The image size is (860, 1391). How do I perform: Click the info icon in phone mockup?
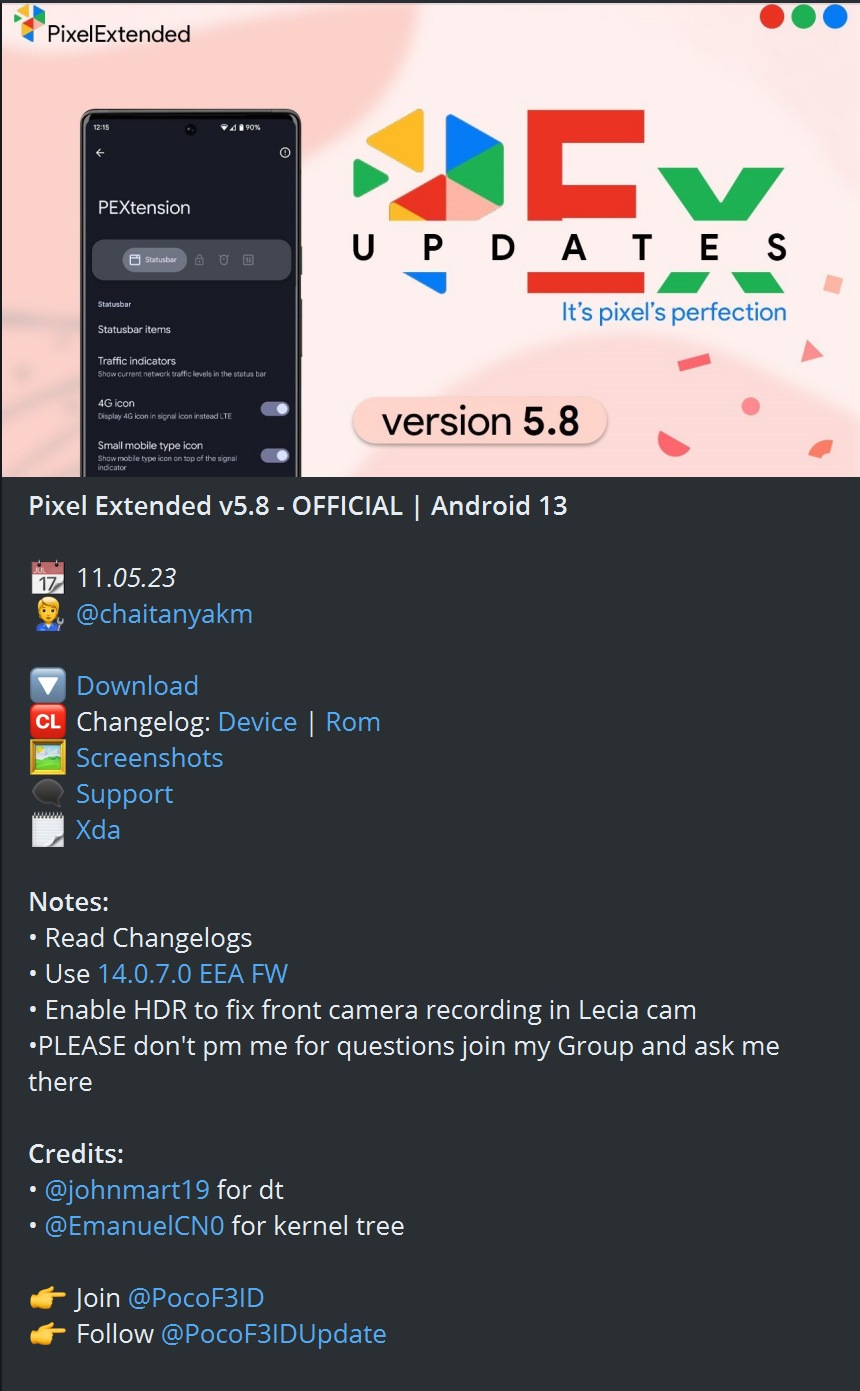coord(285,153)
